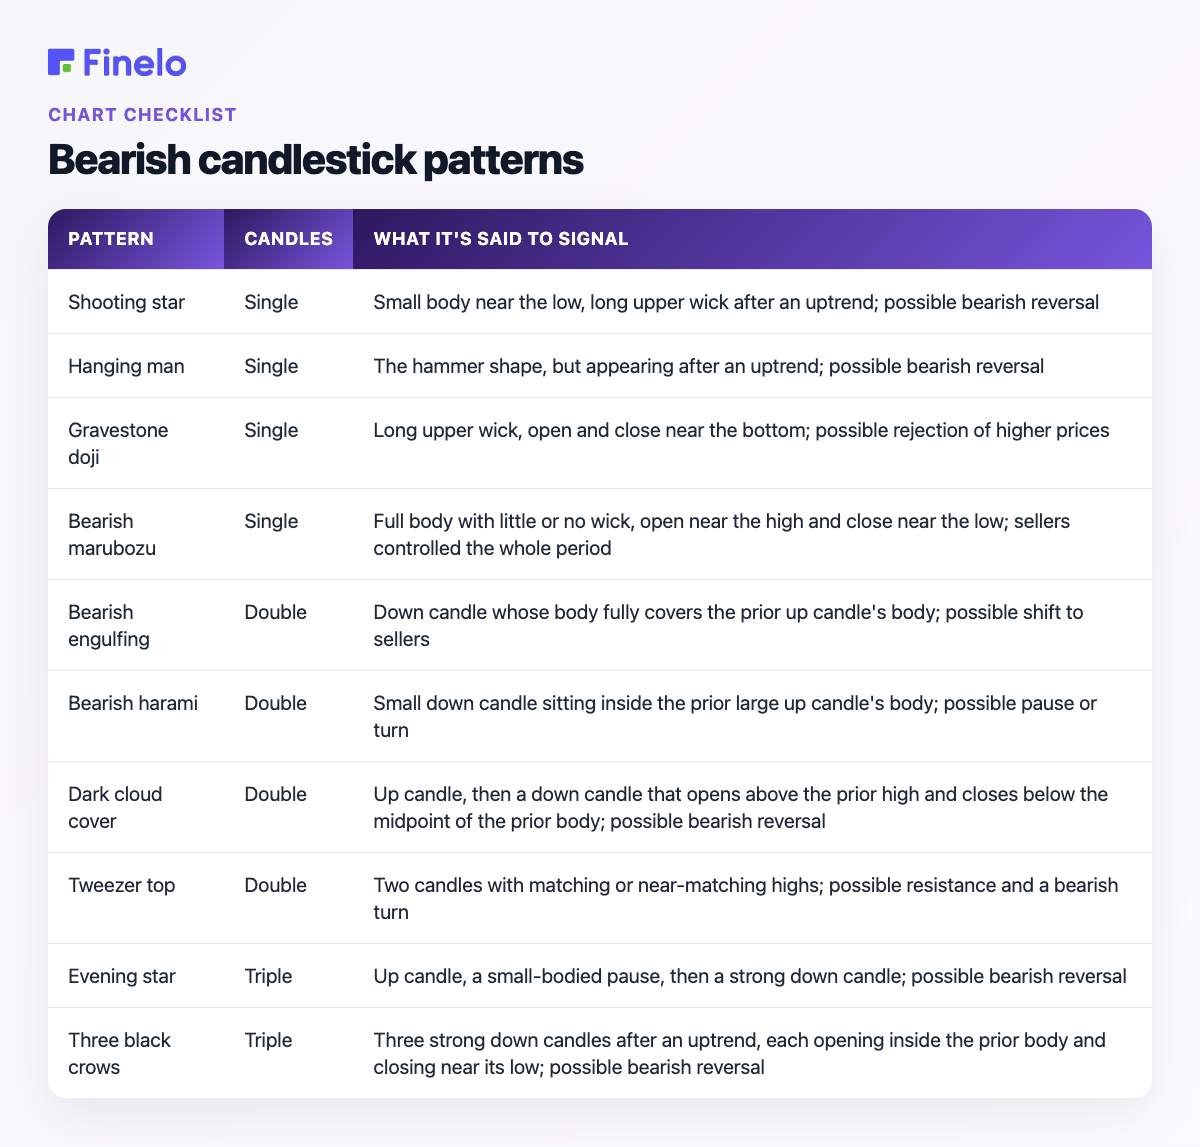Viewport: 1200px width, 1147px height.
Task: Click the Bearish marubozu pattern name
Action: pos(112,534)
